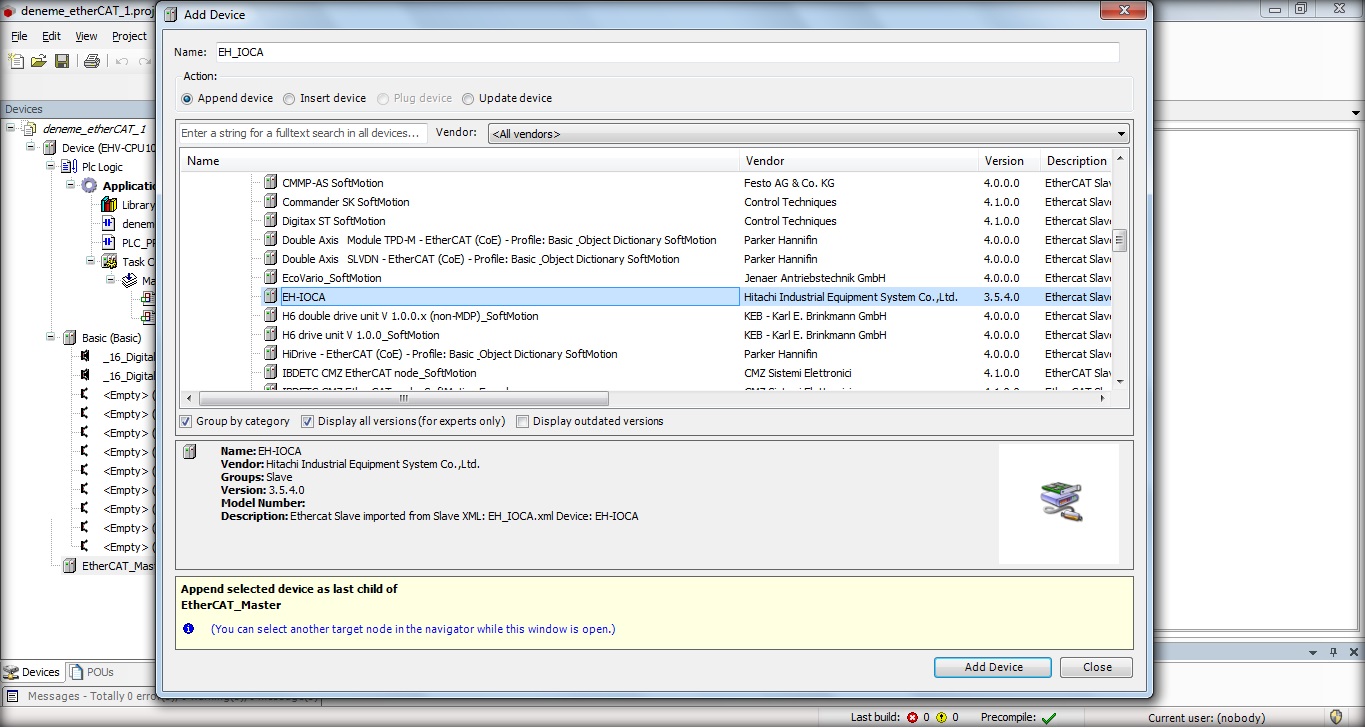Select the Insert device radio button

289,99
